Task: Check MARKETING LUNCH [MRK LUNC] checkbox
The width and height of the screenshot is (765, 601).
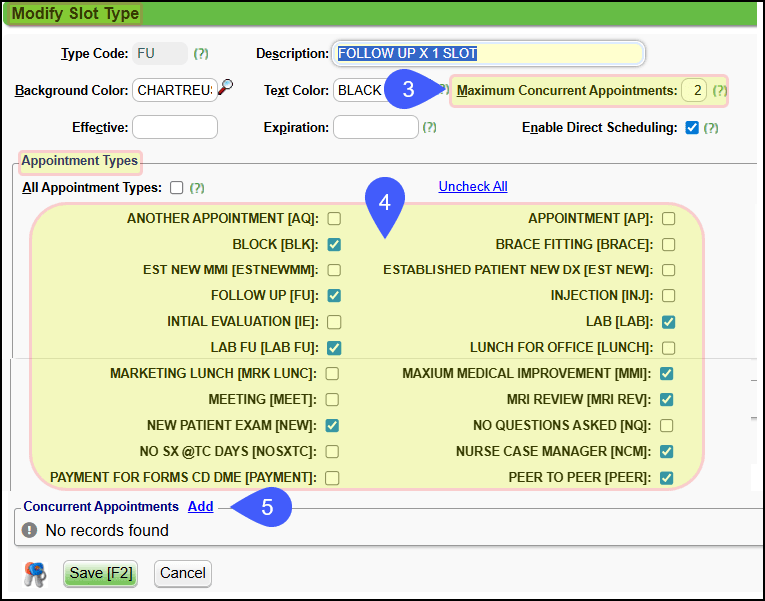Action: coord(332,374)
